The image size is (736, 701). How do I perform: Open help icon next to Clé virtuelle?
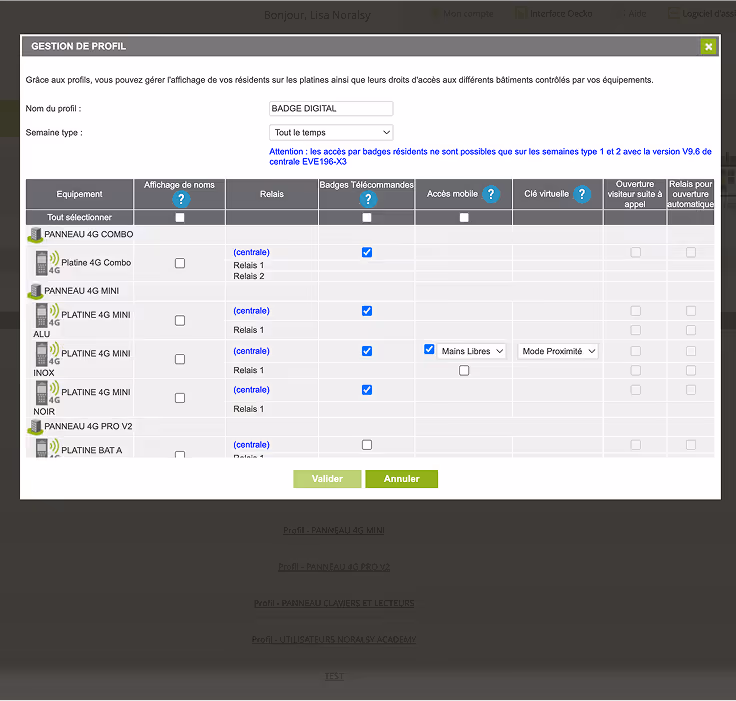coord(582,194)
